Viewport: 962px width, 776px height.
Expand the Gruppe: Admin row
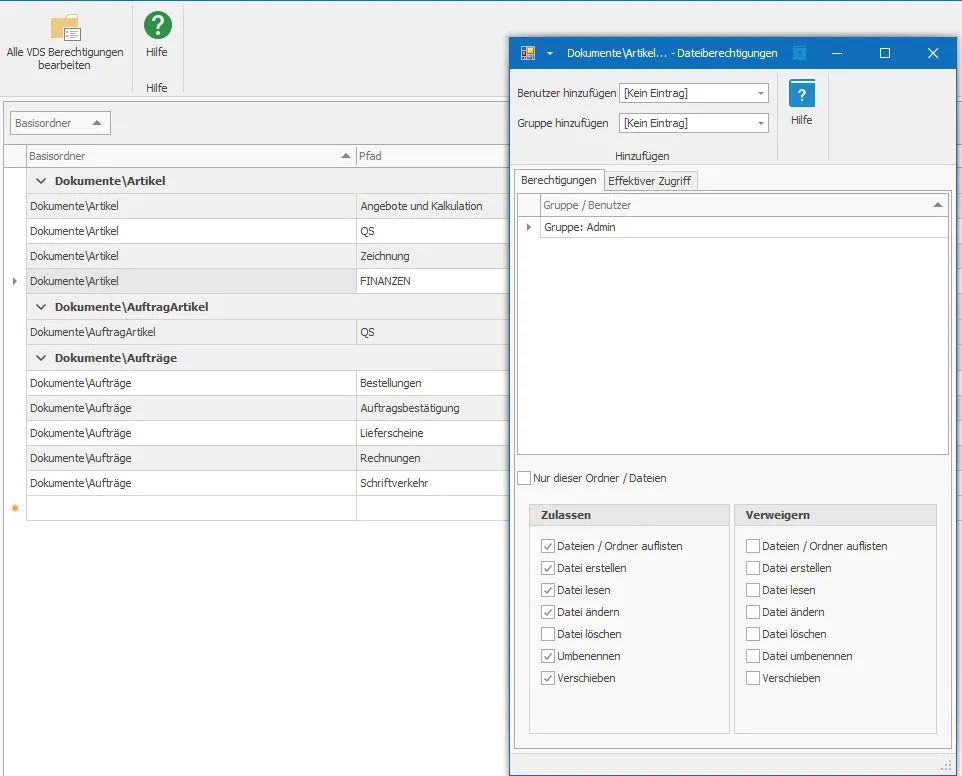(529, 227)
